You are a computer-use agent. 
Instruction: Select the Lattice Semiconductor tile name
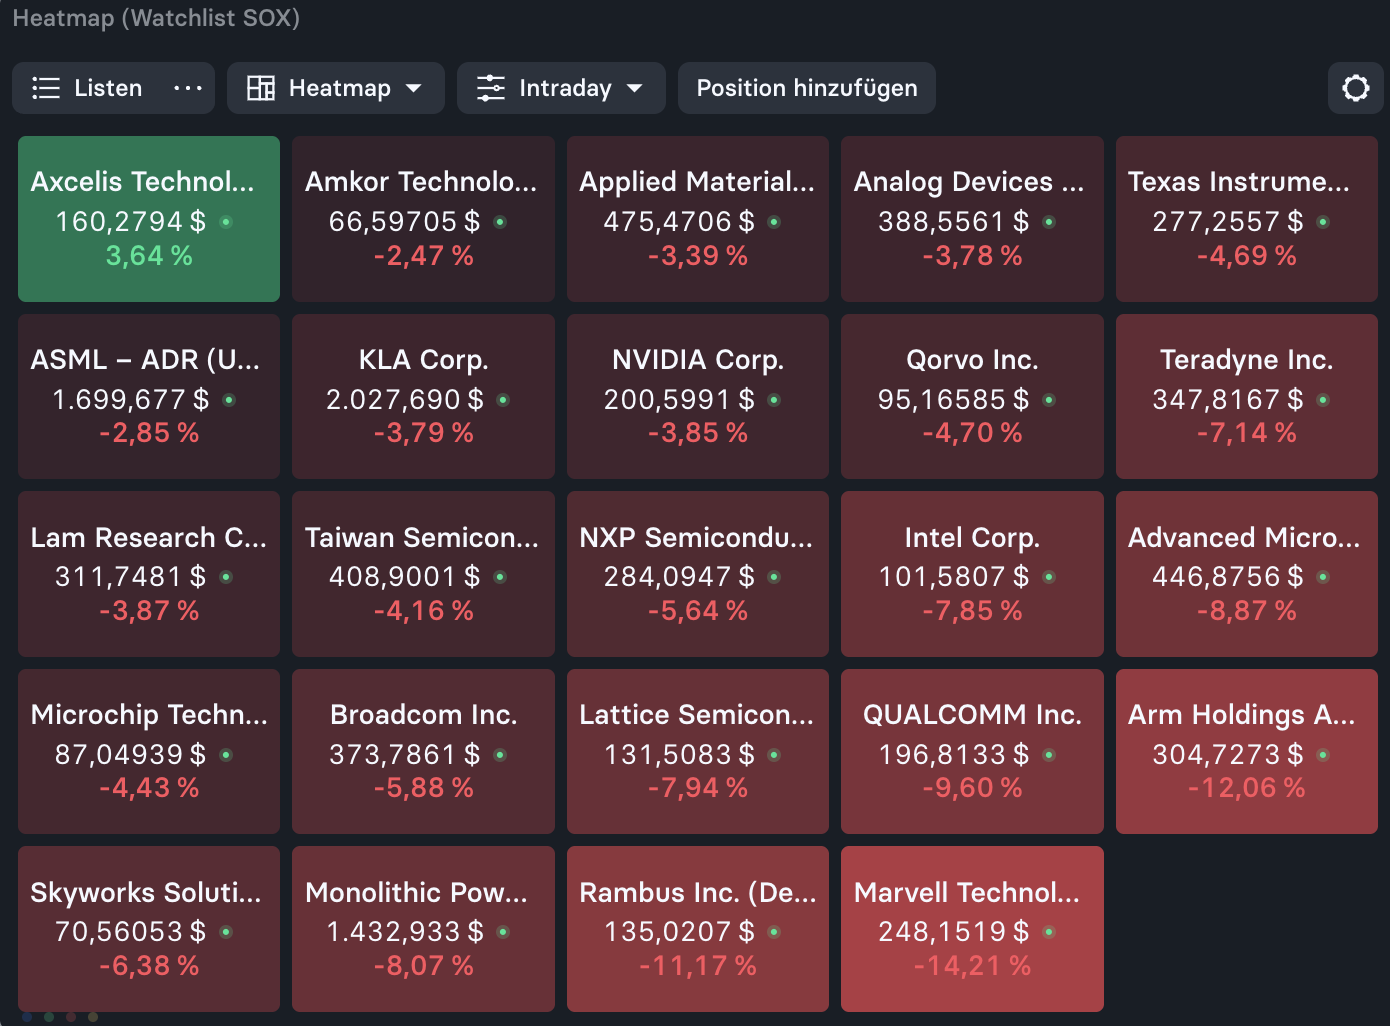697,715
